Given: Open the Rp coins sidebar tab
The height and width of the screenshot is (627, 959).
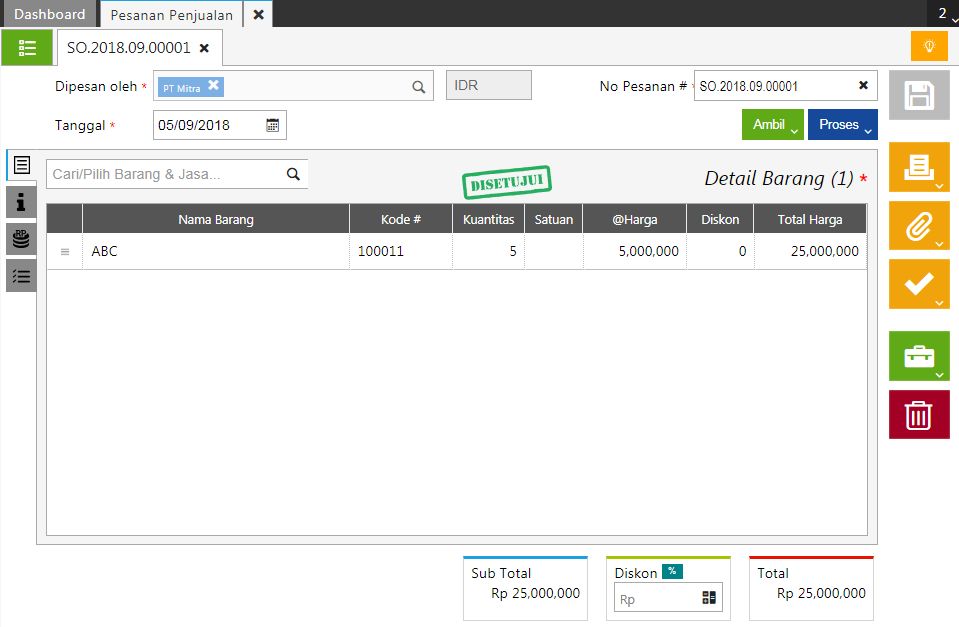Looking at the screenshot, I should click(21, 239).
